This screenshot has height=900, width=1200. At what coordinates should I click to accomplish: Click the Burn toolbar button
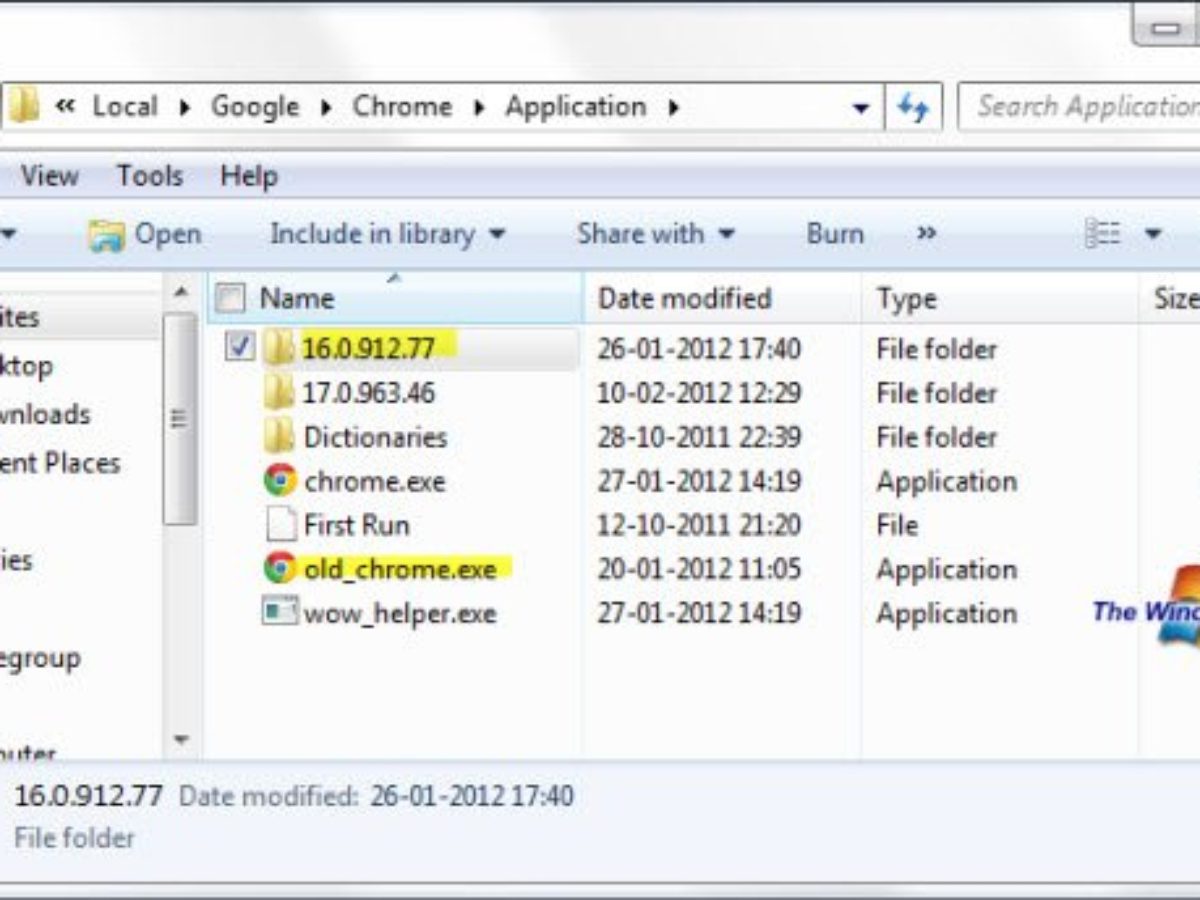[835, 234]
